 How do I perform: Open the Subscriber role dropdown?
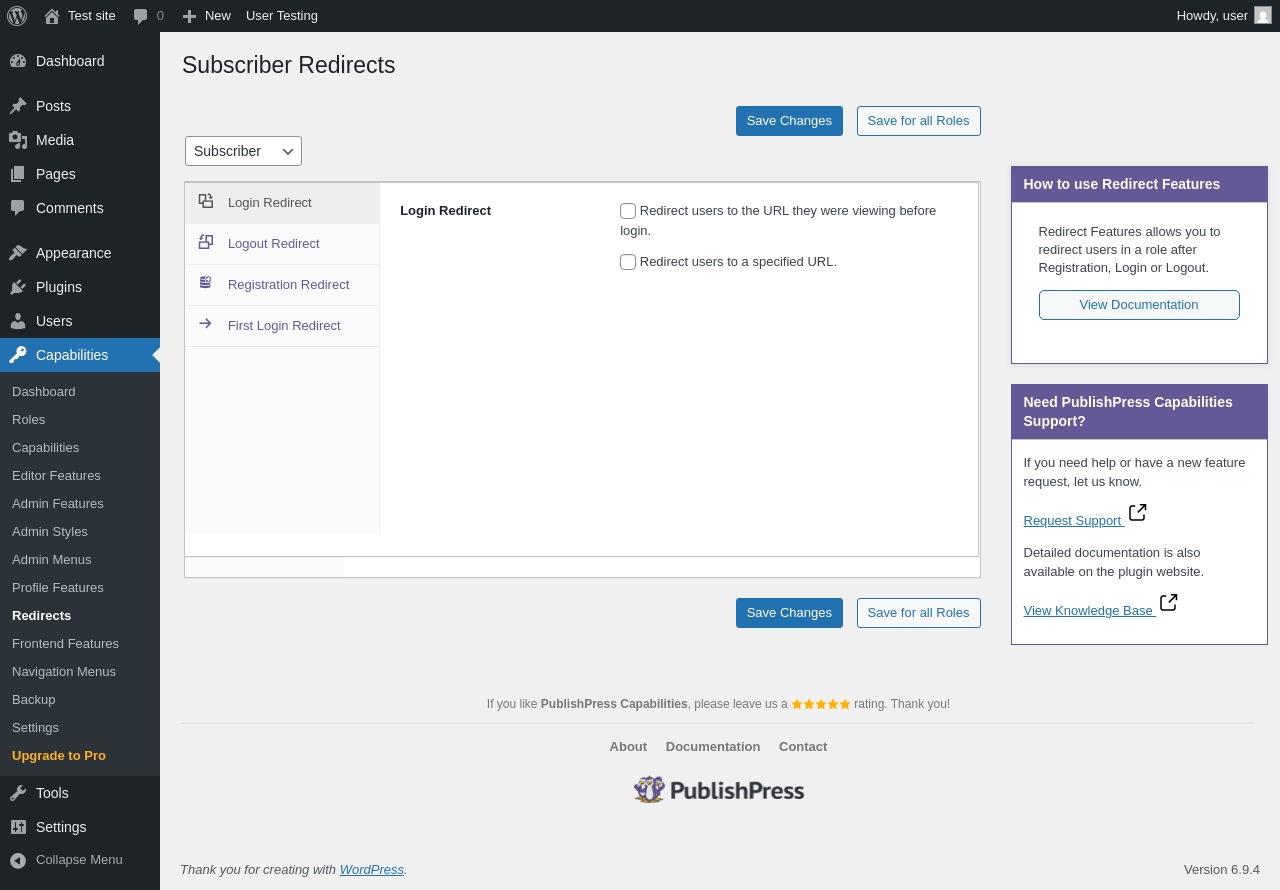click(x=243, y=151)
